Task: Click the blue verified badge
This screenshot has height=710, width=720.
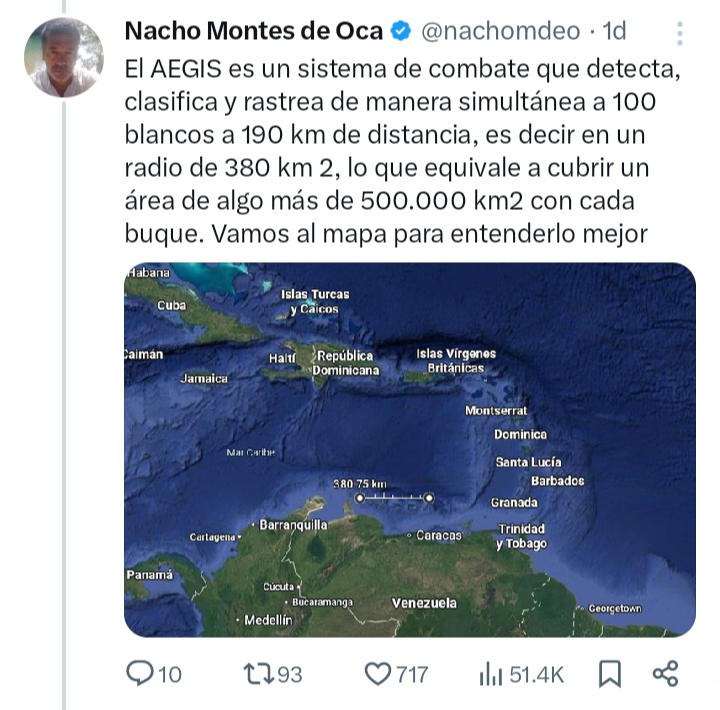Action: pyautogui.click(x=400, y=32)
